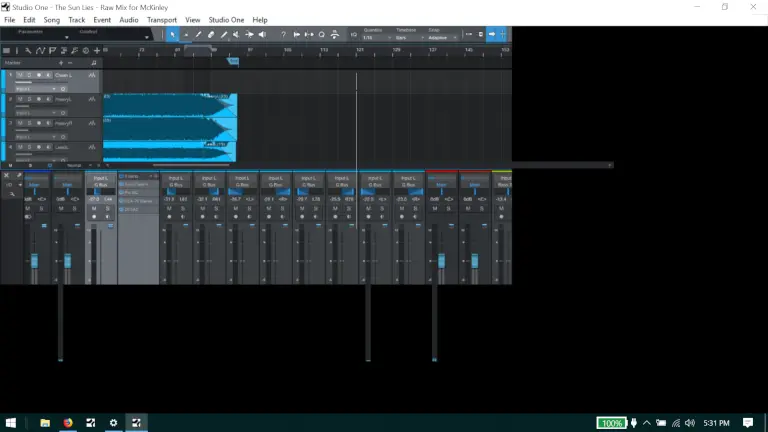Click the add track plus icon

[97, 50]
